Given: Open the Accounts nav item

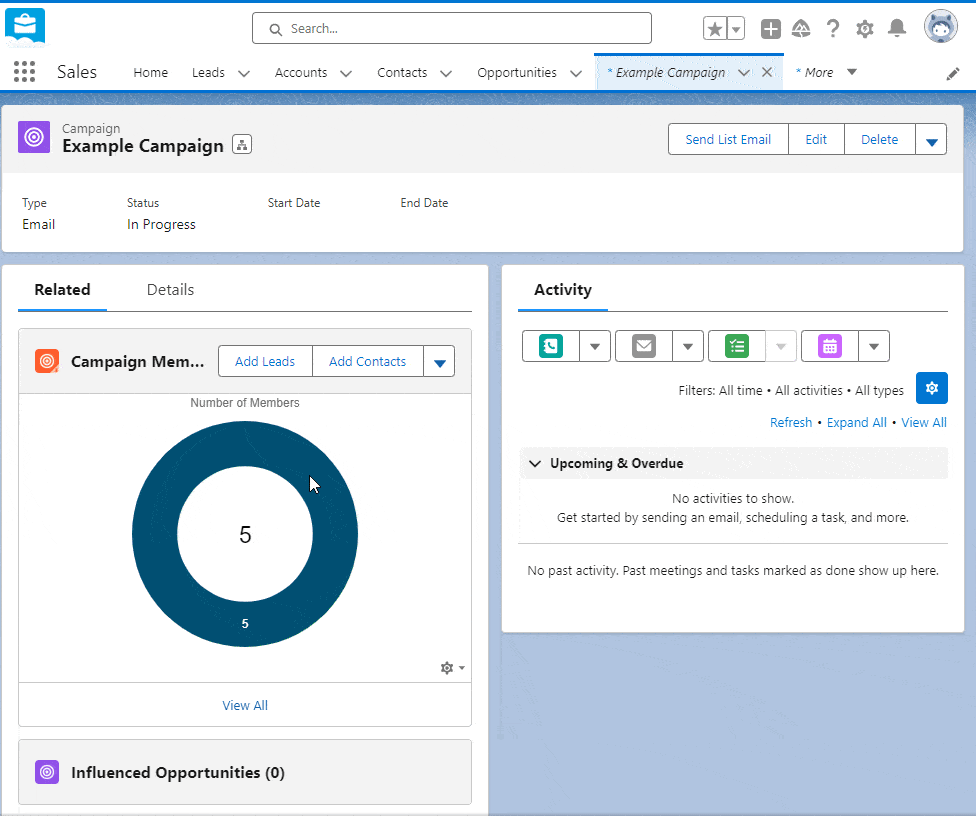Looking at the screenshot, I should coord(301,72).
